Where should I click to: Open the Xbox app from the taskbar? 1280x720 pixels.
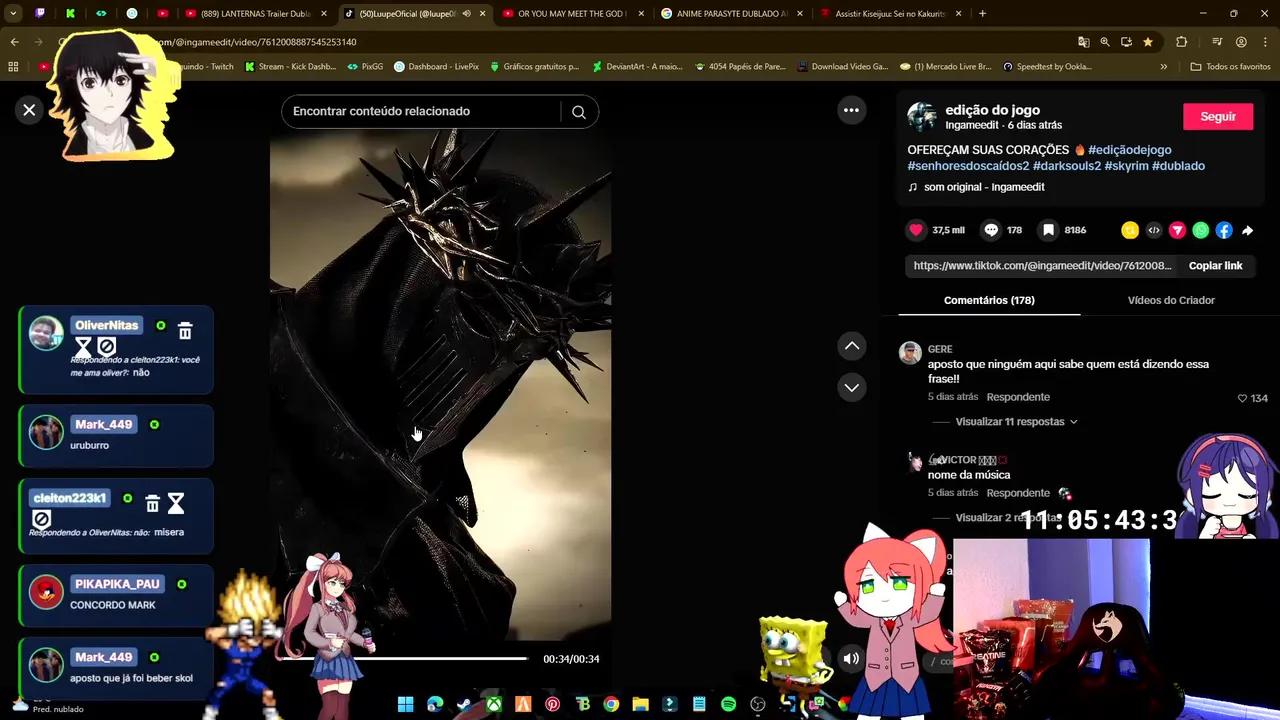click(494, 705)
